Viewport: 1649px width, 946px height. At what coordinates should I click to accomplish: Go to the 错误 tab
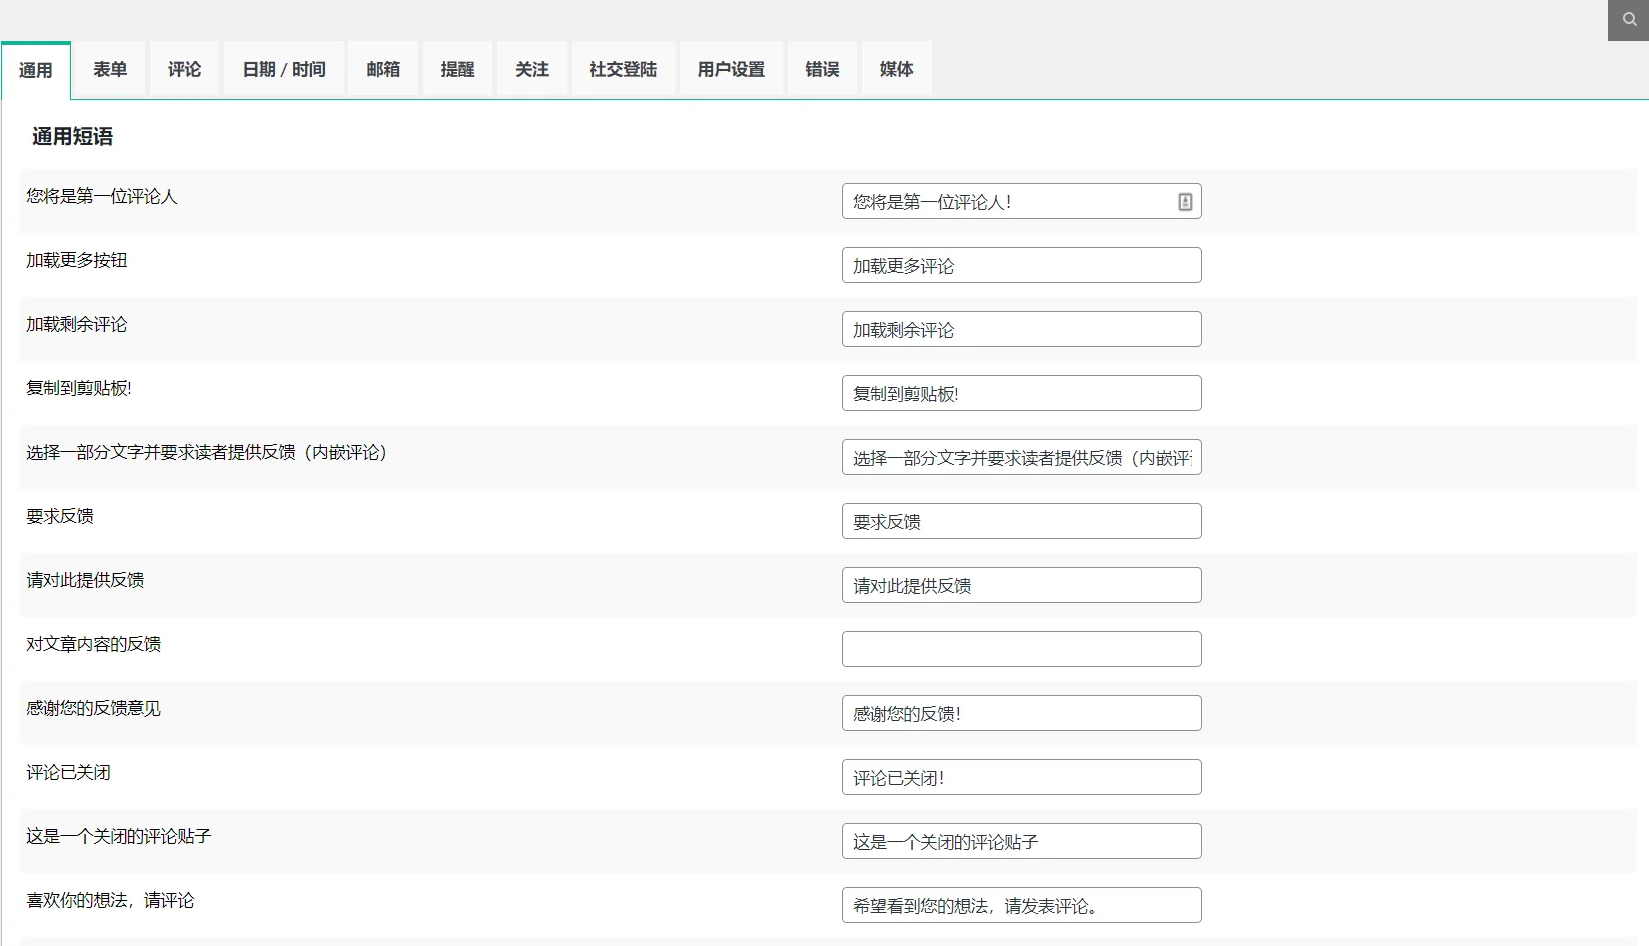tap(822, 69)
